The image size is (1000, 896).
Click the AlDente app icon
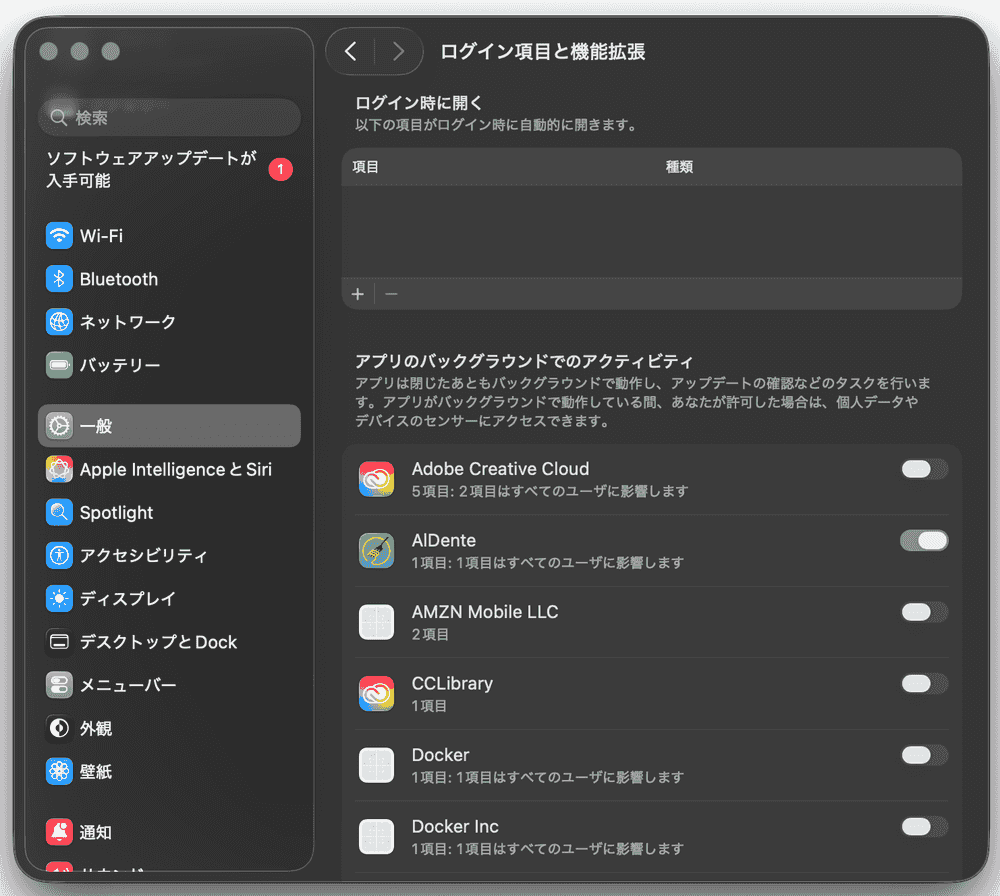376,551
